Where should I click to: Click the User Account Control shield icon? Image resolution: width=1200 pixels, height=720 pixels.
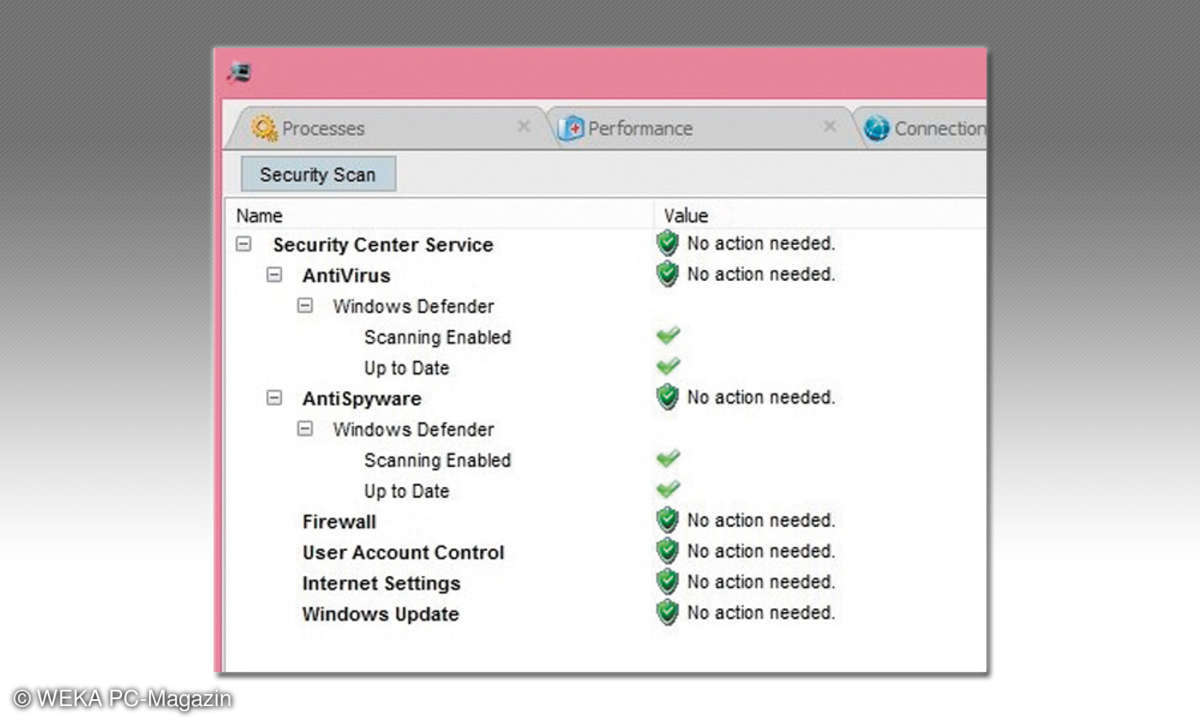tap(667, 551)
